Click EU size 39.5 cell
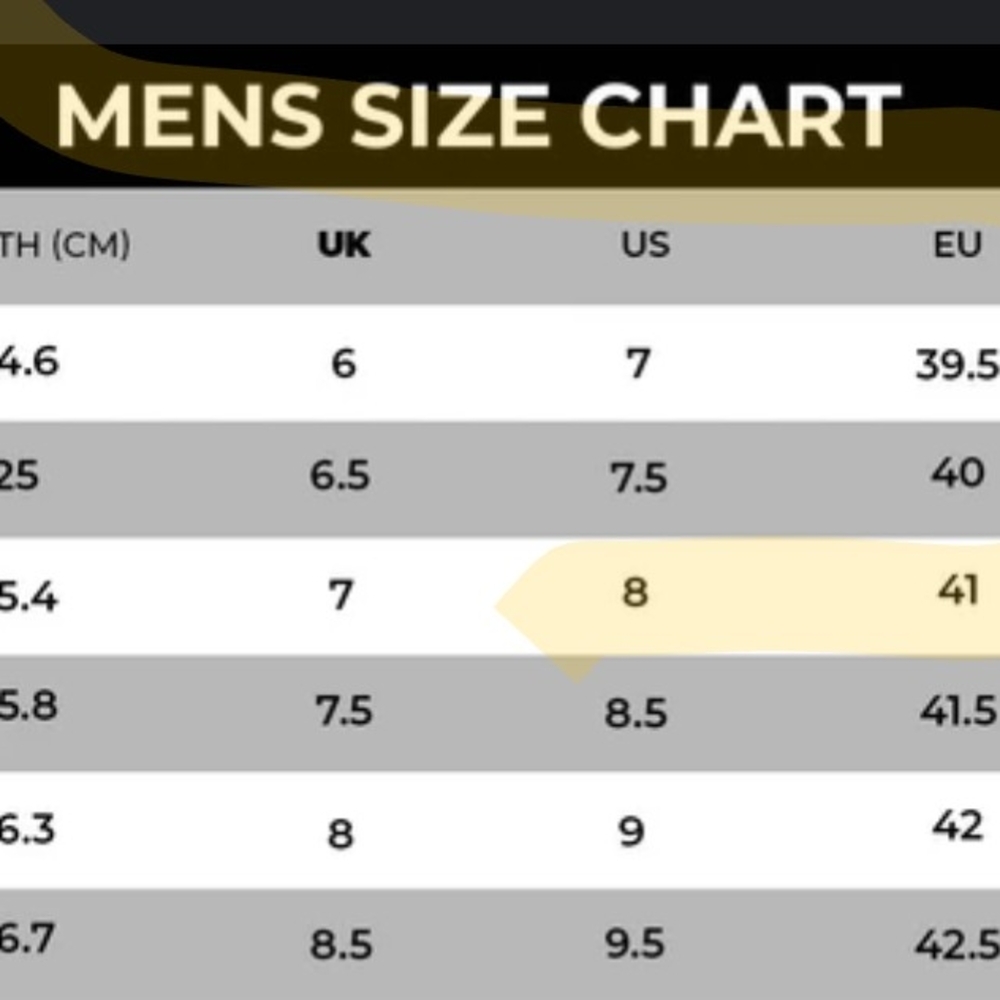This screenshot has width=1000, height=1000. [x=957, y=365]
